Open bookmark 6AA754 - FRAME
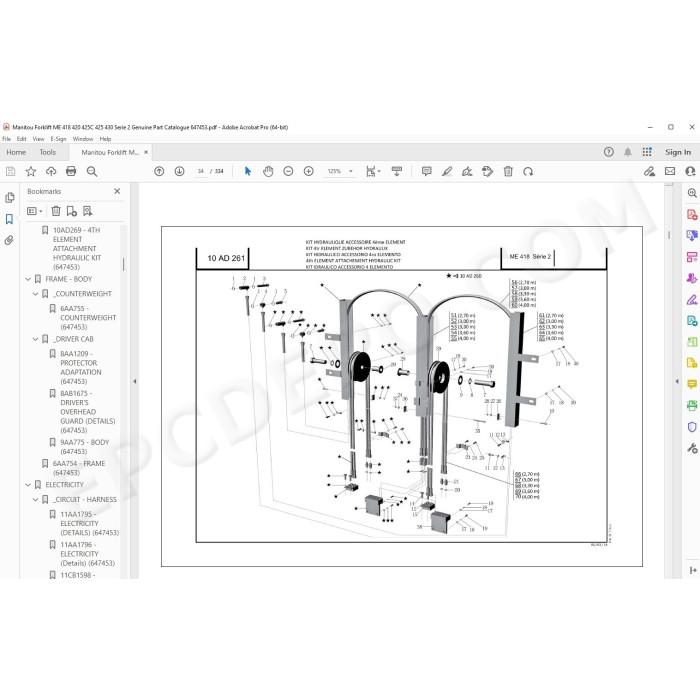Viewport: 700px width, 700px height. 79,468
